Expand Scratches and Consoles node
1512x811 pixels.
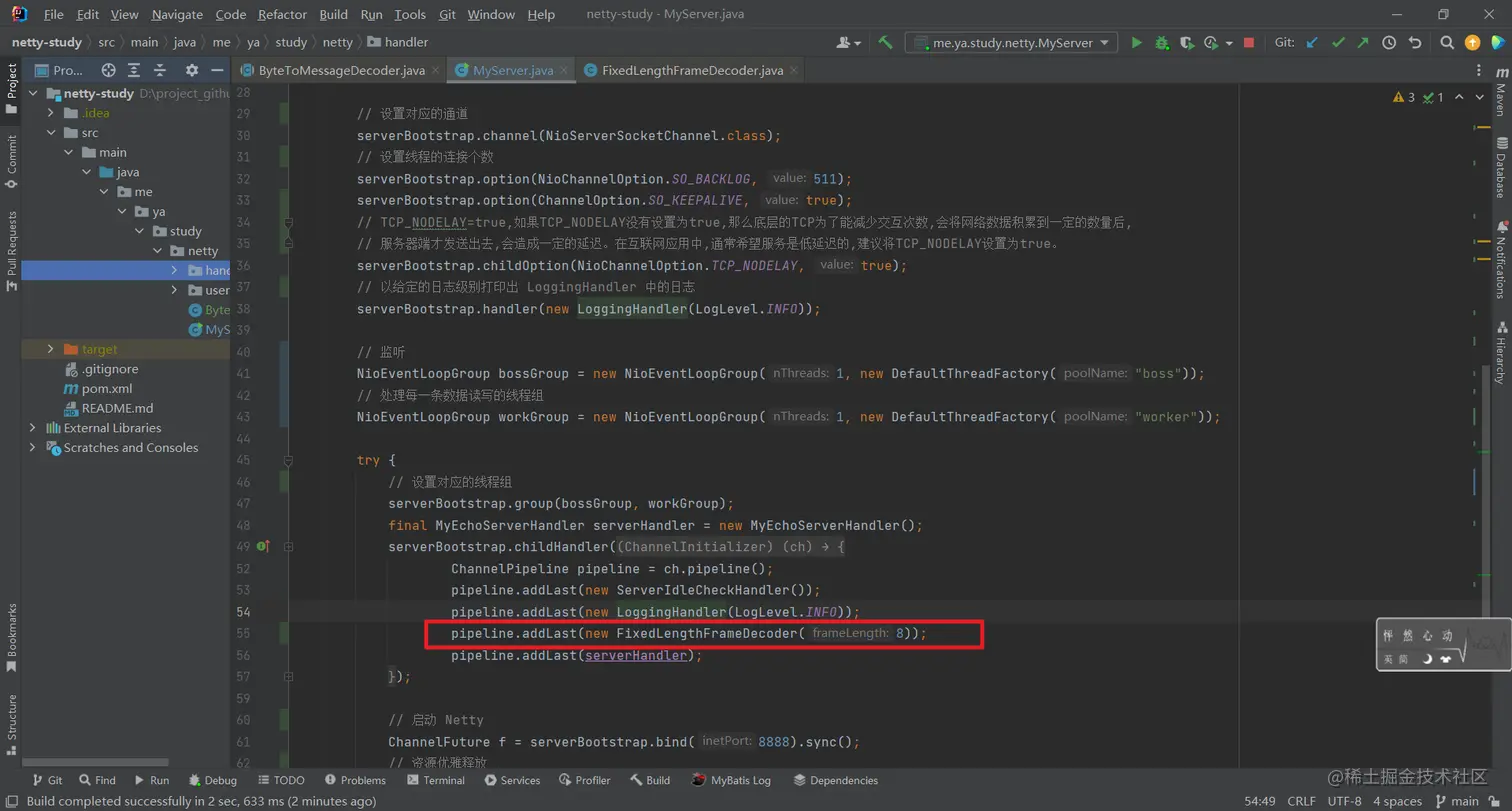[33, 447]
